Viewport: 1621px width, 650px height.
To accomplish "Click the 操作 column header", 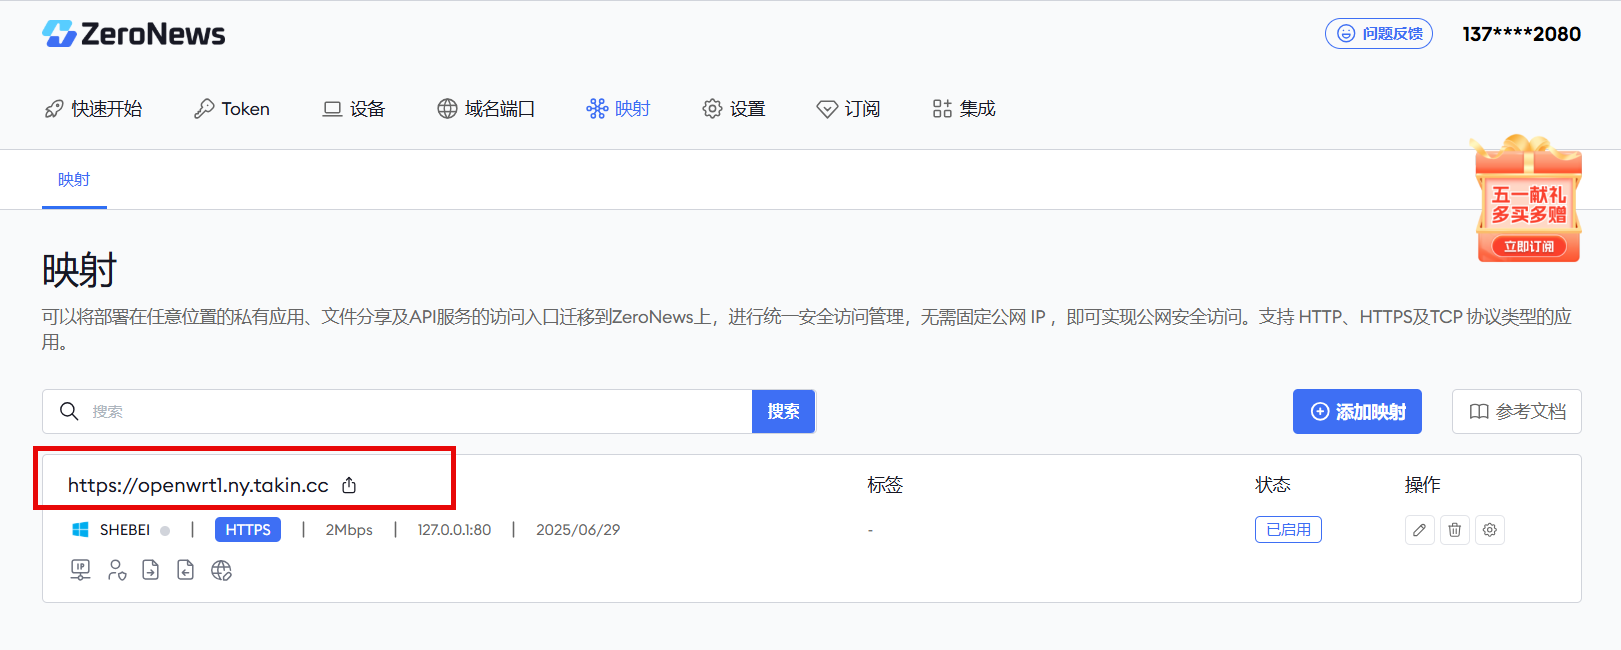I will point(1423,485).
